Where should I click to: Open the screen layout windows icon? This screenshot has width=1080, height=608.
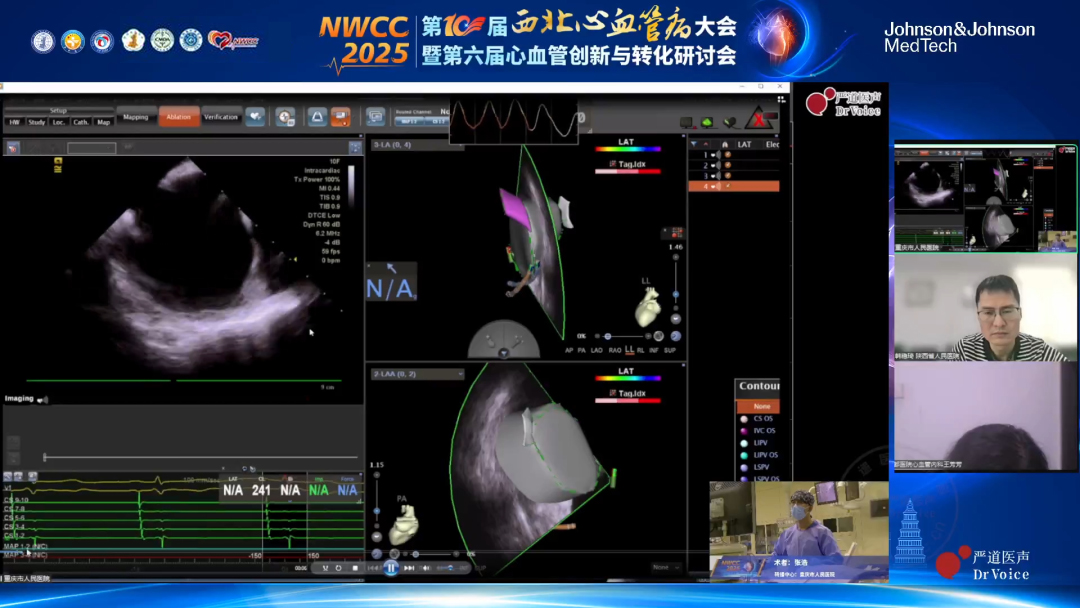[375, 117]
